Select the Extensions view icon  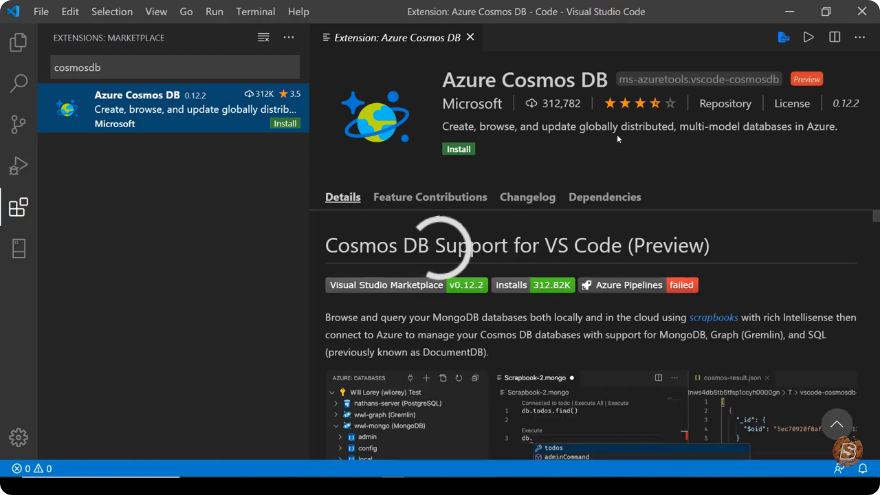coord(18,207)
